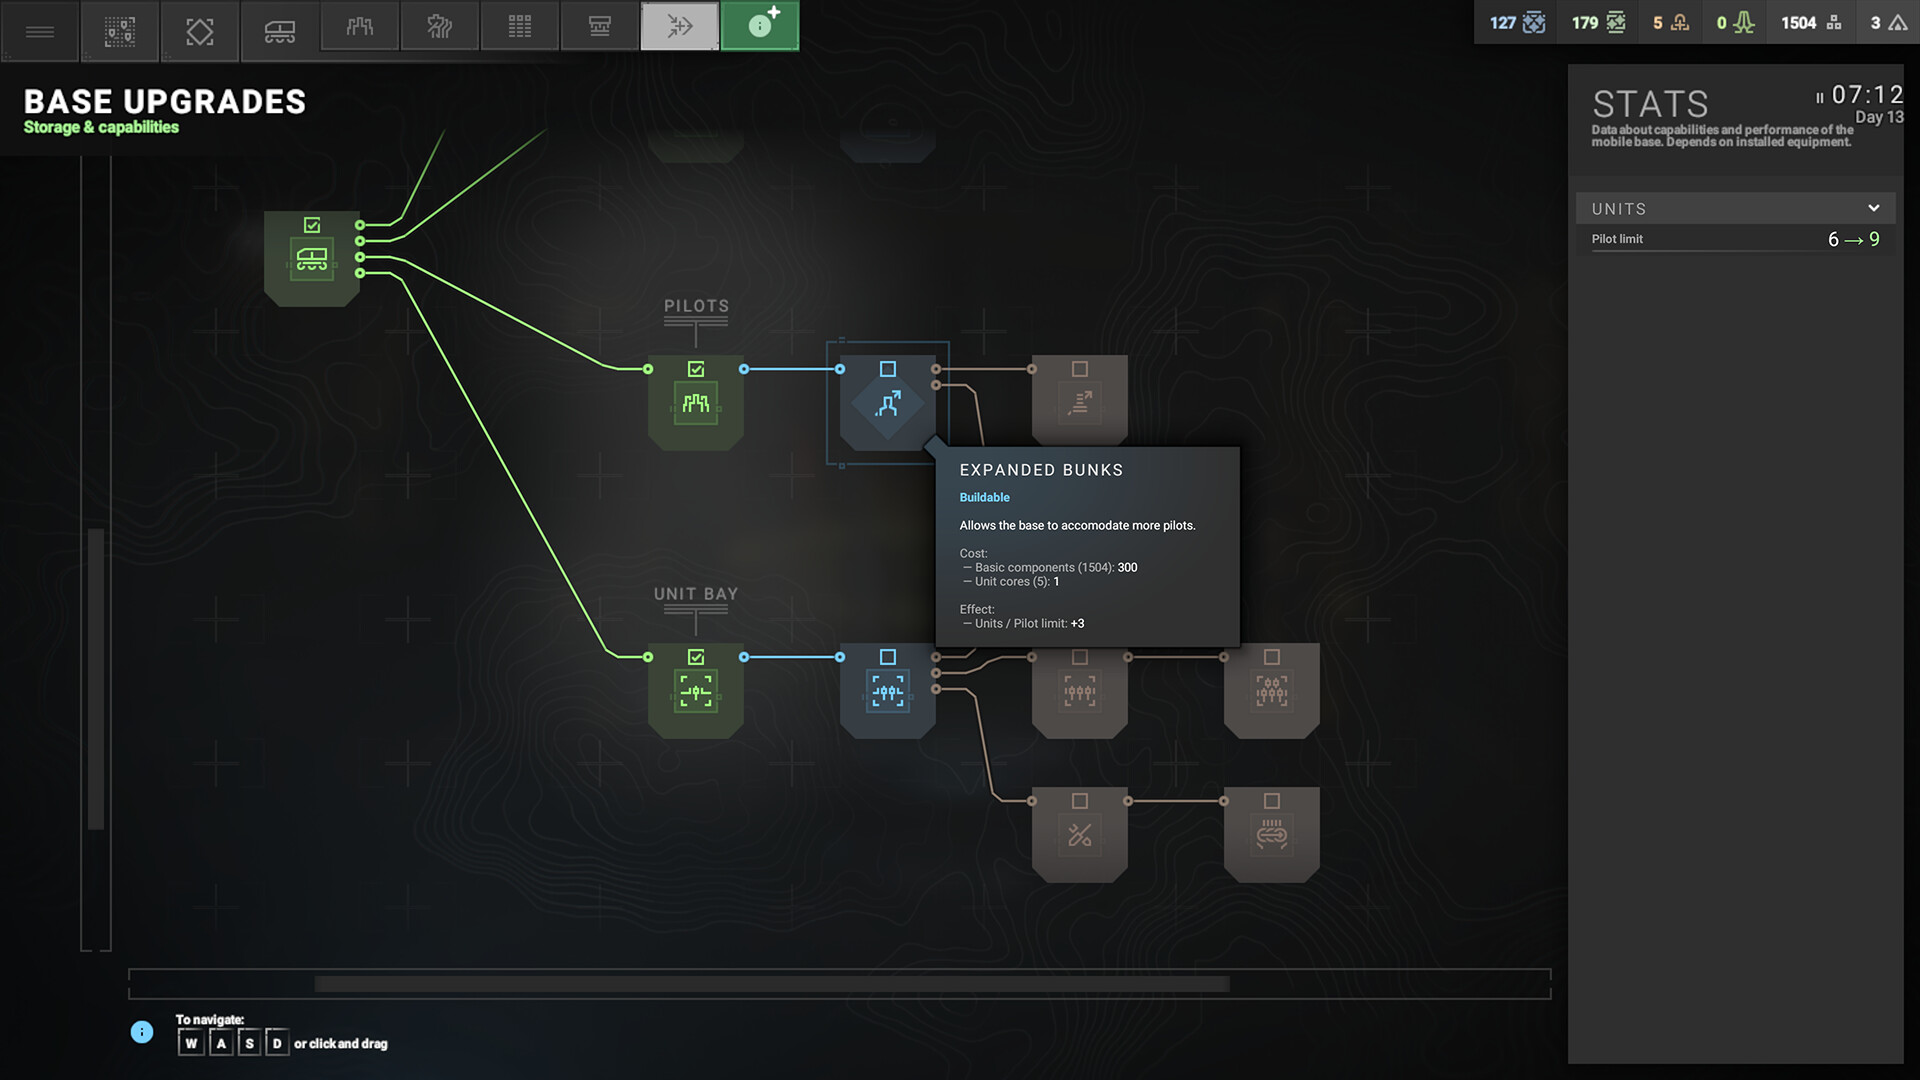
Task: Toggle the checkbox above the percent-slash node
Action: [x=1080, y=801]
